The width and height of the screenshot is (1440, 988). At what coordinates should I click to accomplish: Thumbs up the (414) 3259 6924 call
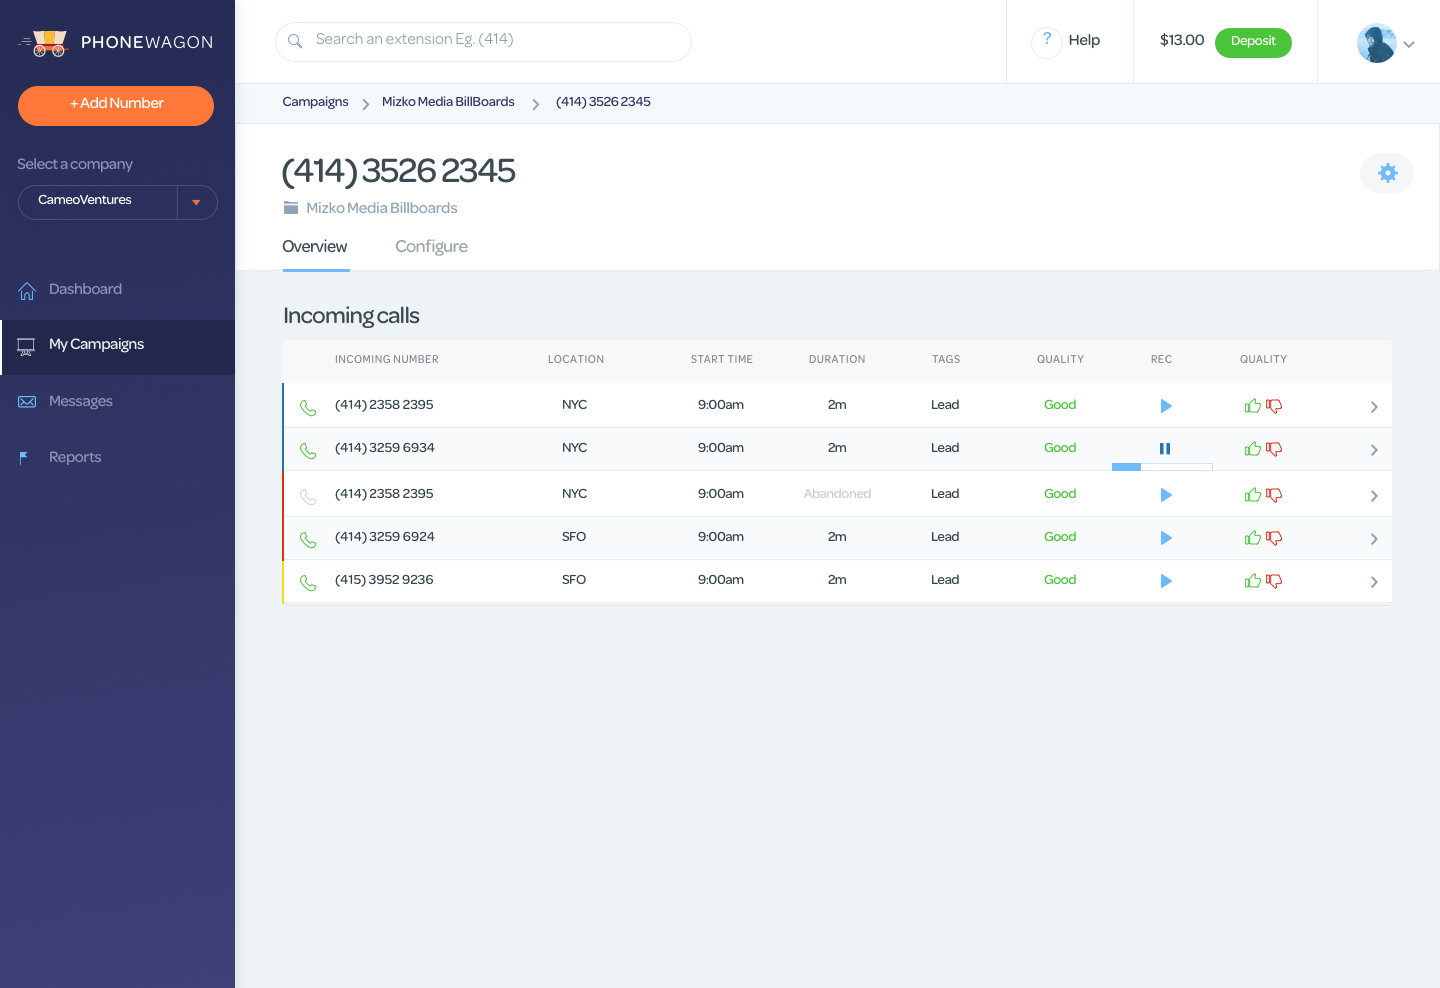[x=1252, y=538]
